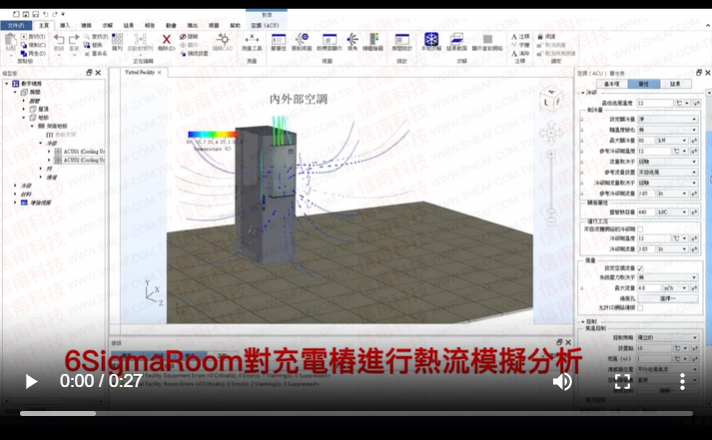The image size is (712, 440).
Task: Click the view cube in 3D viewport
Action: [x=551, y=99]
